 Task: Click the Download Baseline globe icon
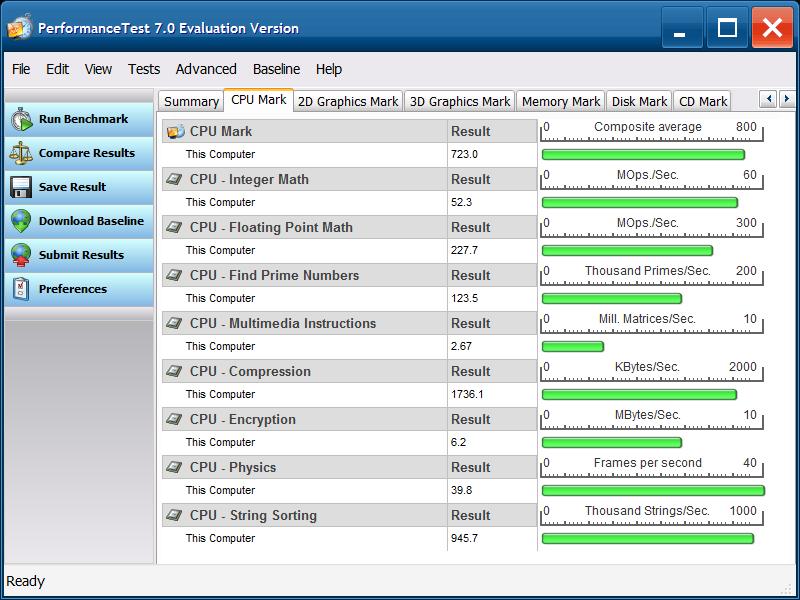21,221
